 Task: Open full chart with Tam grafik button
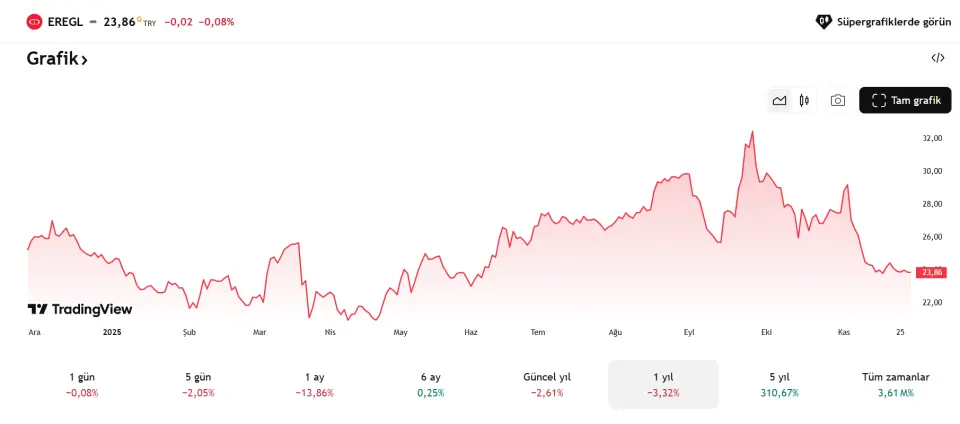905,100
